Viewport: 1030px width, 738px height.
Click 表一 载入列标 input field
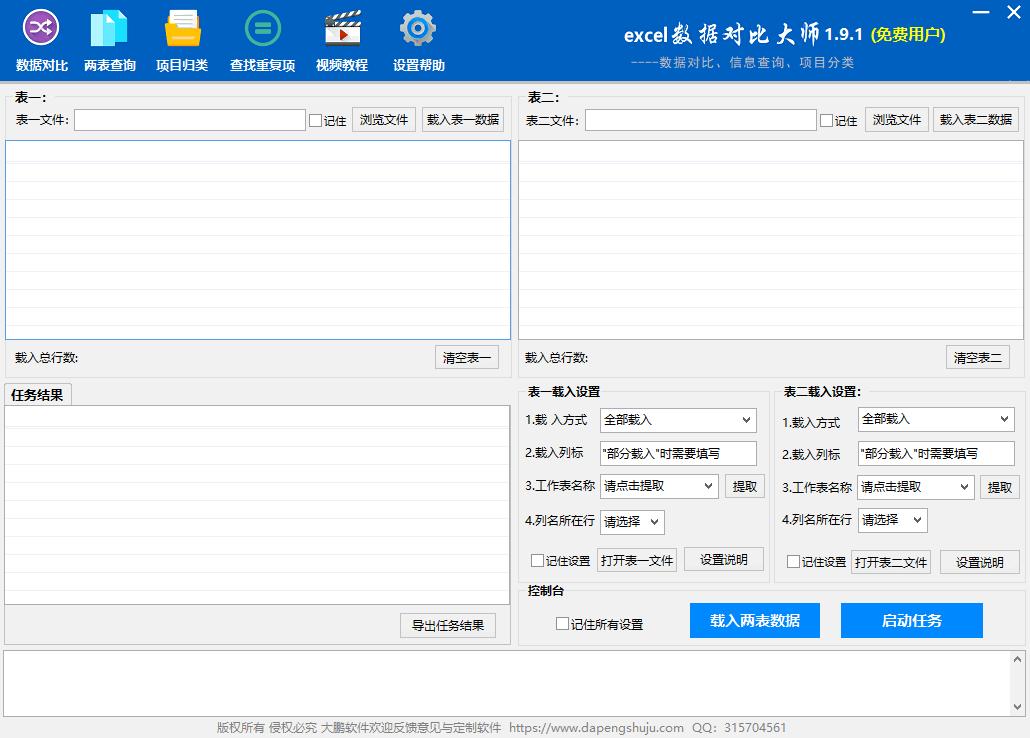pyautogui.click(x=678, y=453)
